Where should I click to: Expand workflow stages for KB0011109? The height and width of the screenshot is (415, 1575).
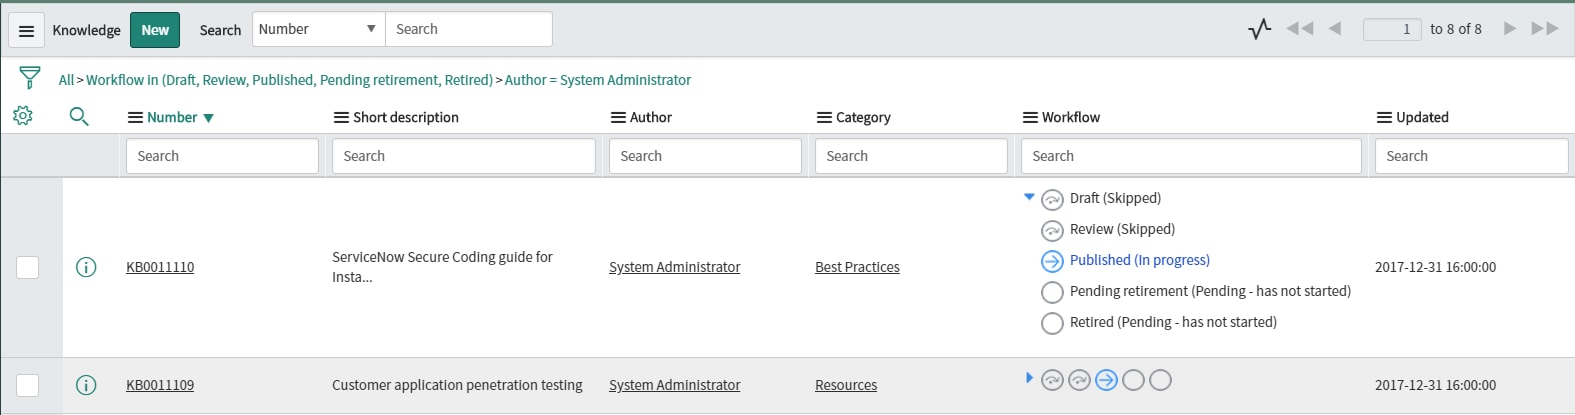point(1029,378)
